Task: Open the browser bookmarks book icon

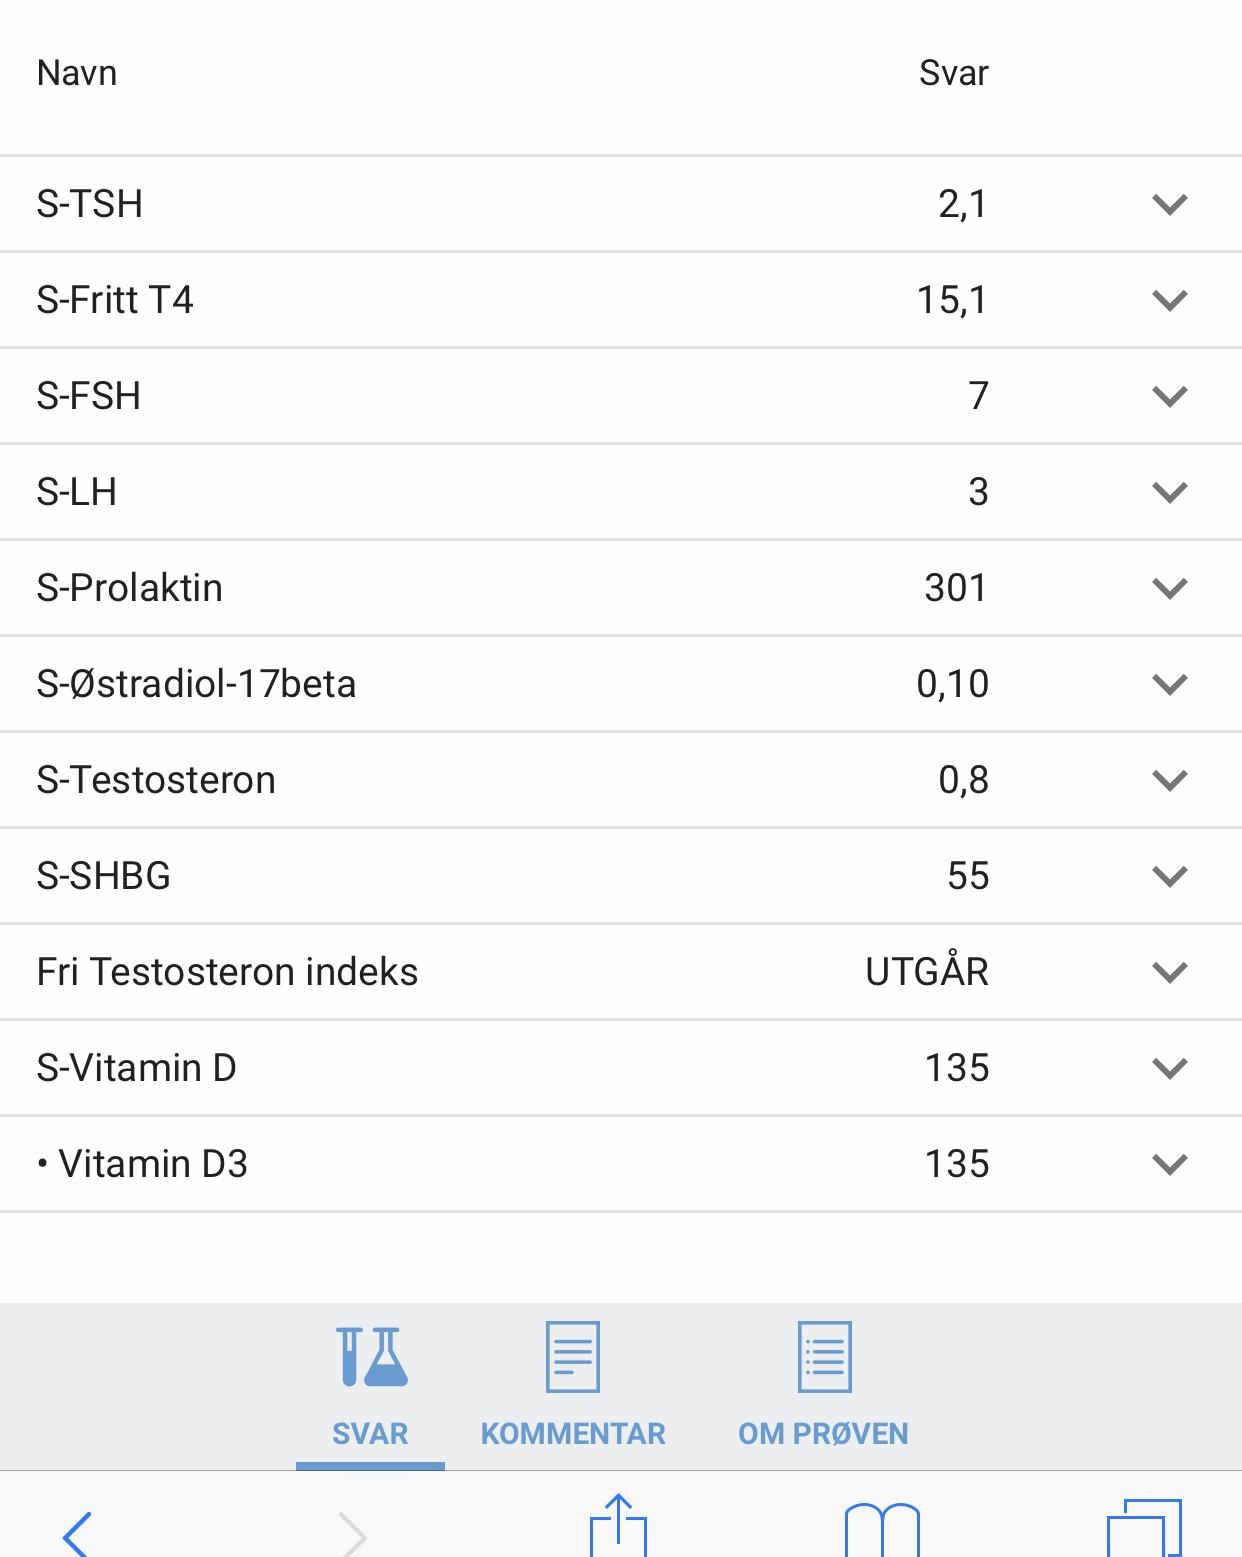Action: (882, 1530)
